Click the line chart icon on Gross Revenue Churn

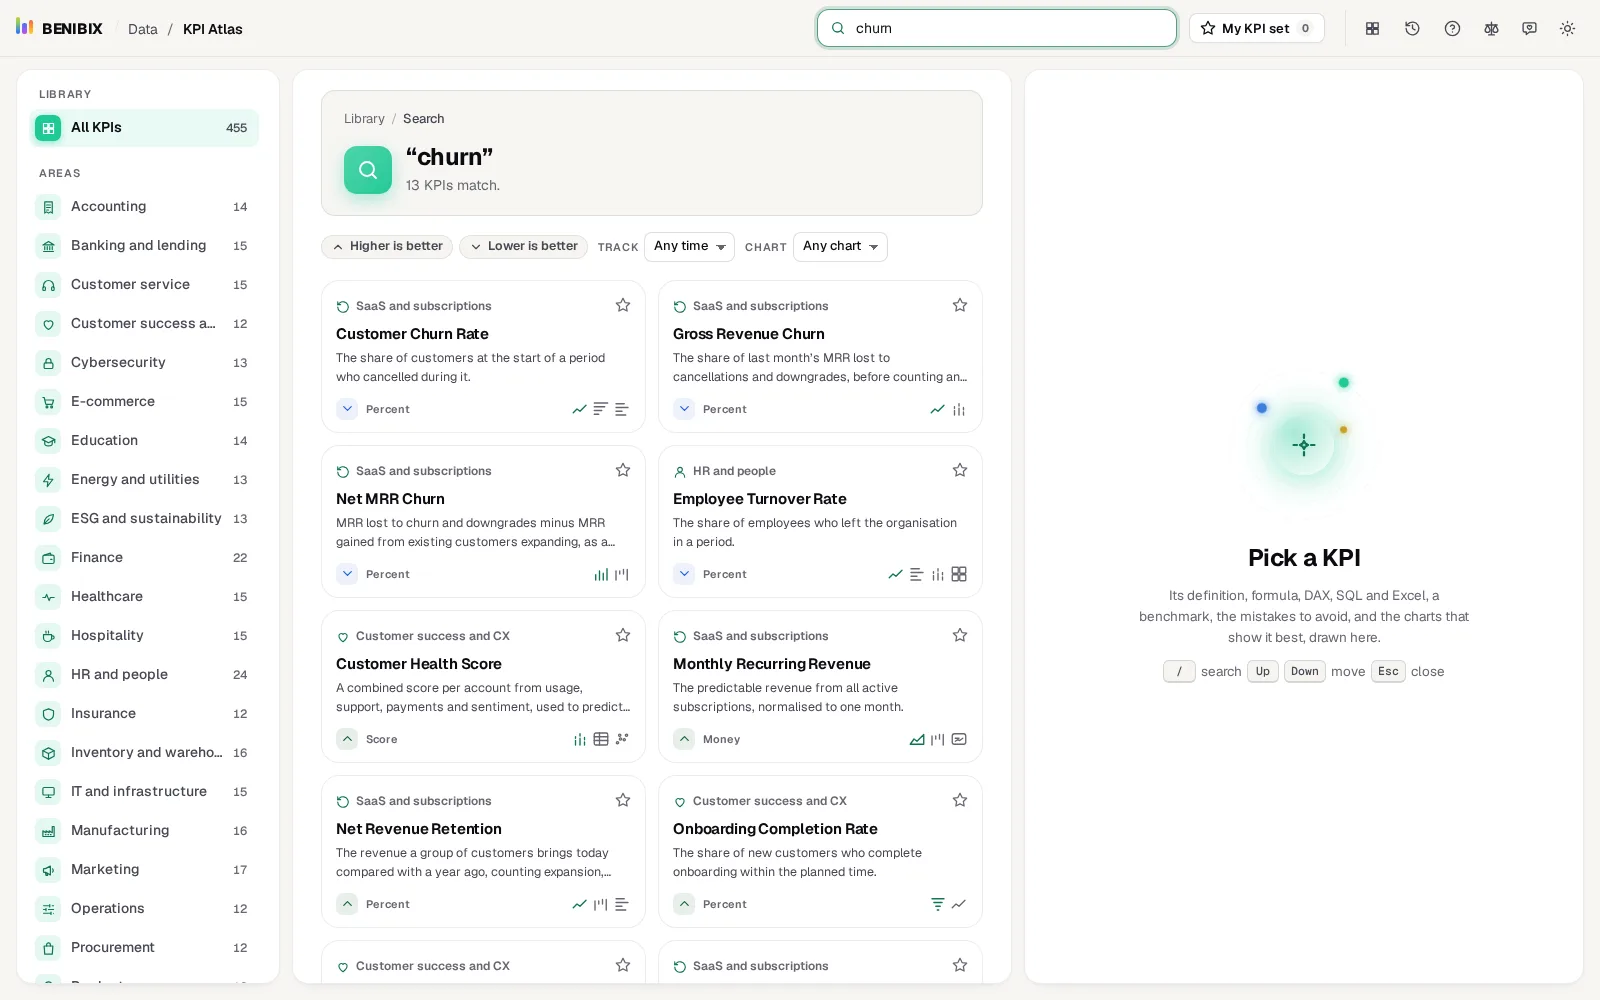pyautogui.click(x=937, y=409)
